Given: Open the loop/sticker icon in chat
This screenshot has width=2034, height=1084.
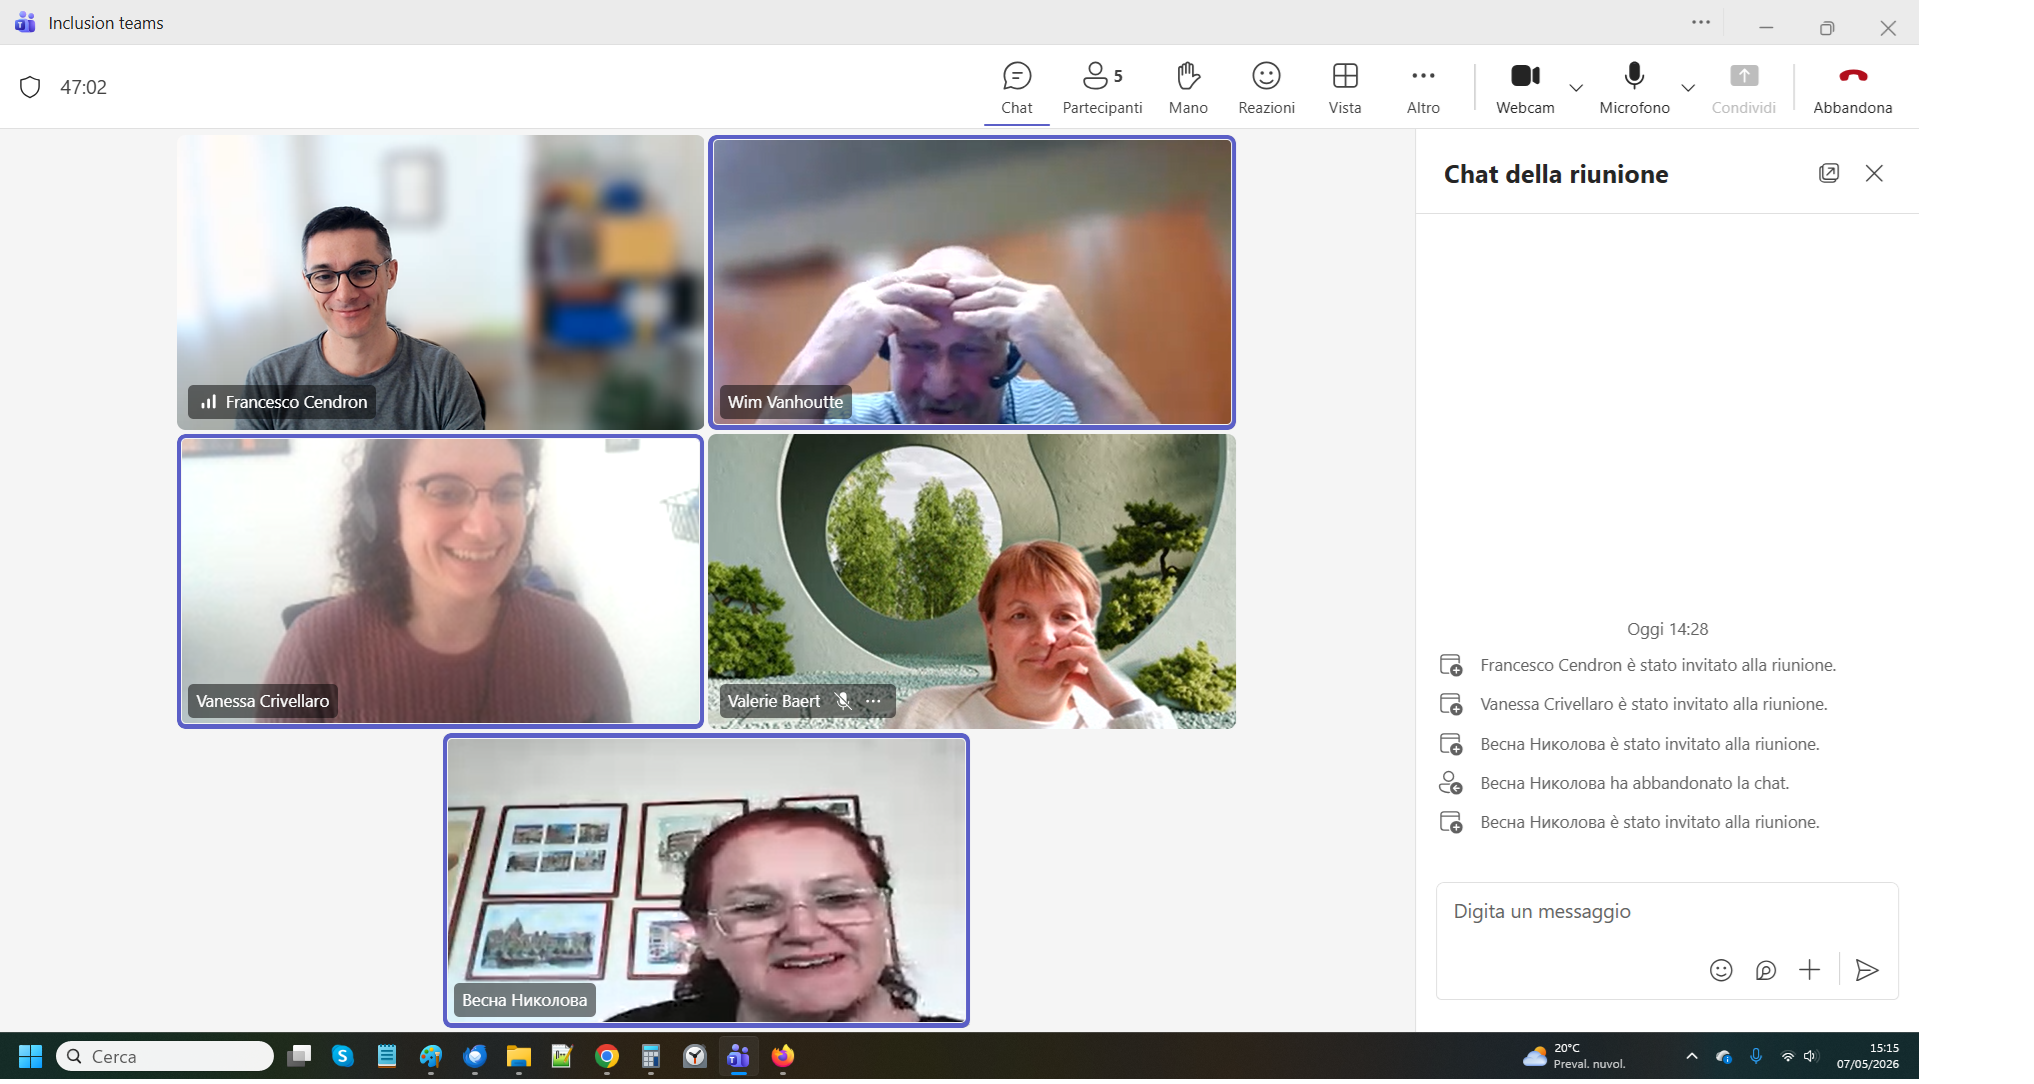Looking at the screenshot, I should (1765, 970).
